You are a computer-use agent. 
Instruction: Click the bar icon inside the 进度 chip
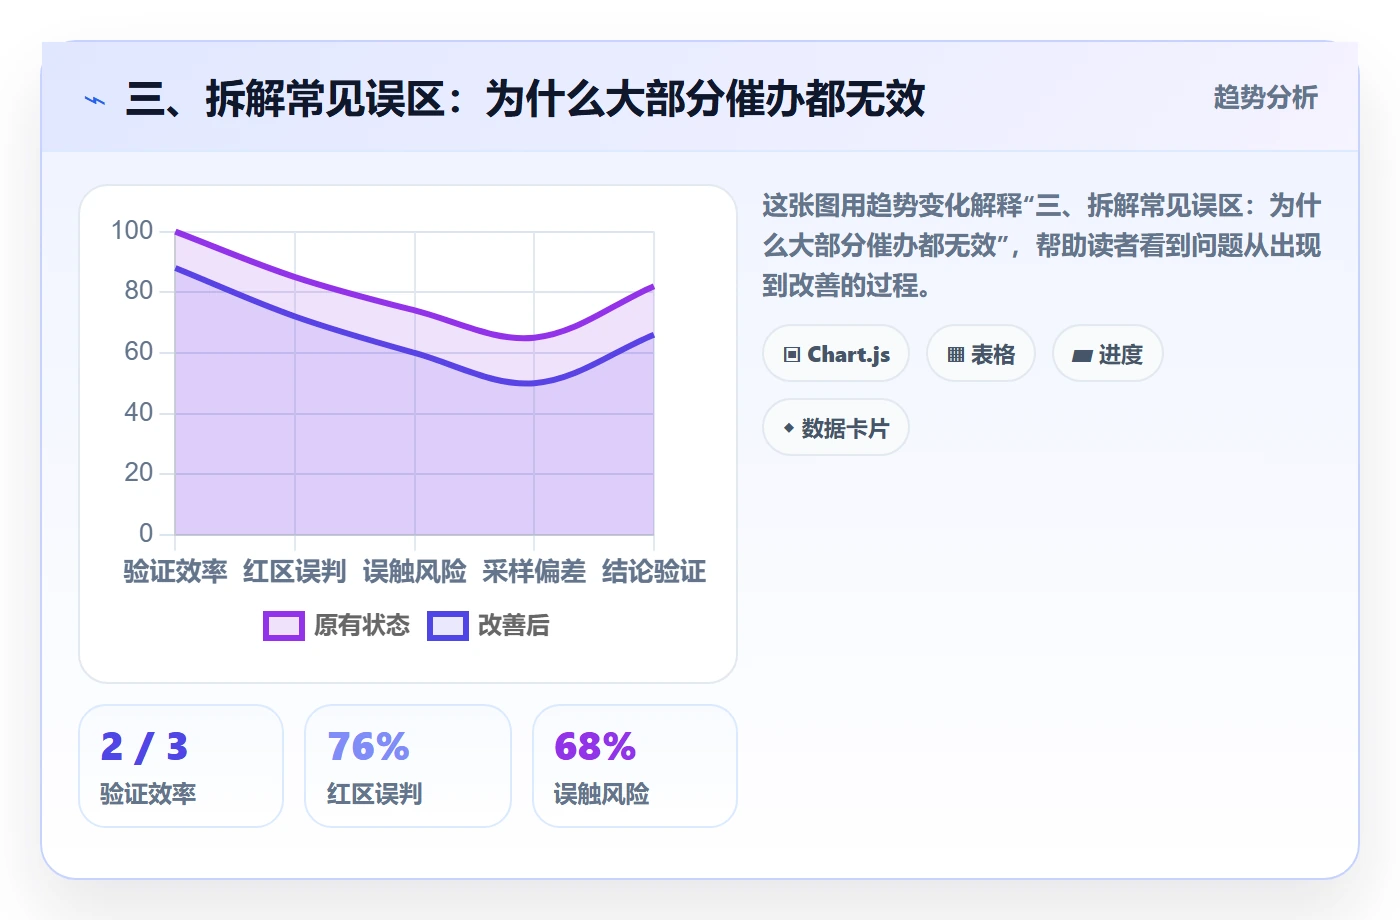tap(1082, 355)
